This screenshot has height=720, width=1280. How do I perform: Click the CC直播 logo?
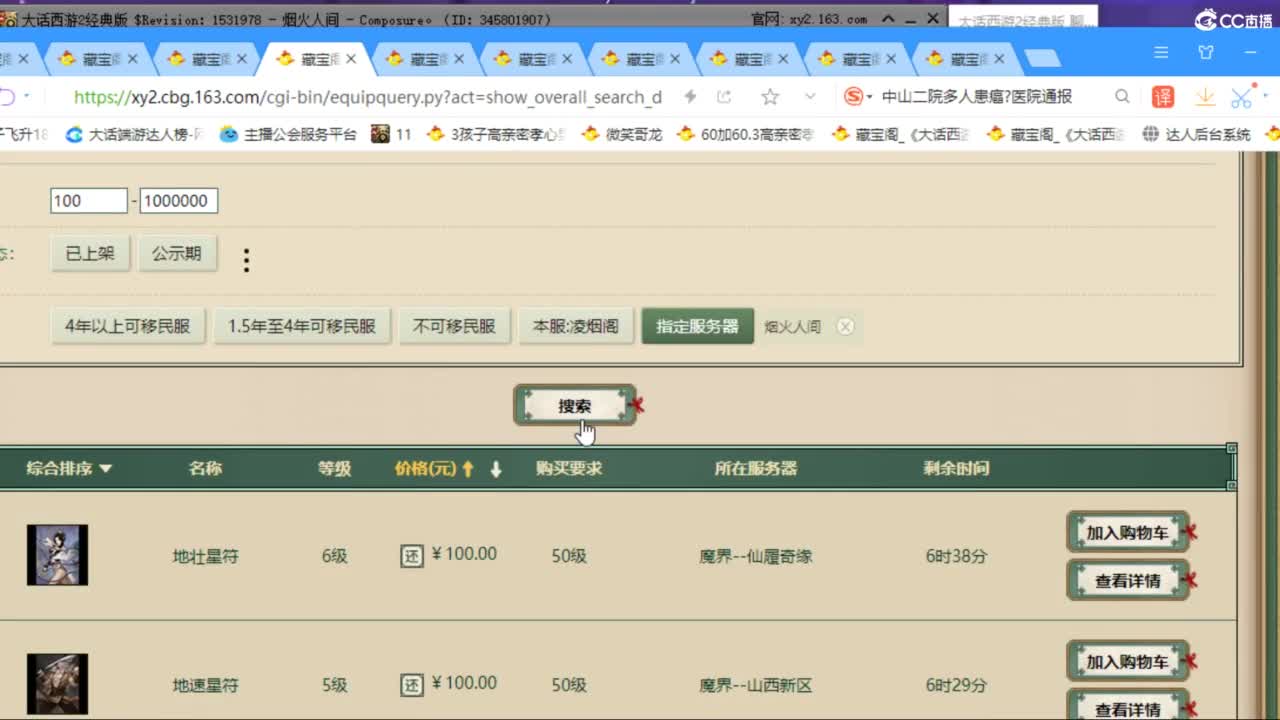(1232, 20)
